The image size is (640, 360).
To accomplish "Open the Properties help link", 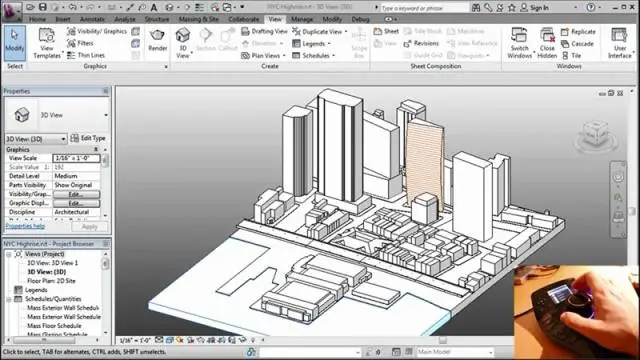I will (25, 226).
